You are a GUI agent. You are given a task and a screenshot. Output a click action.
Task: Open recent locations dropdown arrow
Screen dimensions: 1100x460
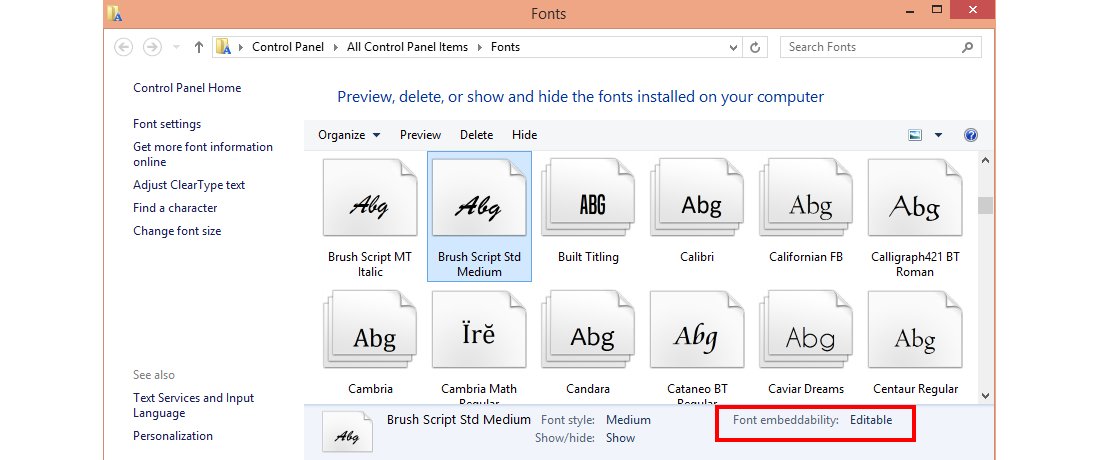[x=176, y=47]
